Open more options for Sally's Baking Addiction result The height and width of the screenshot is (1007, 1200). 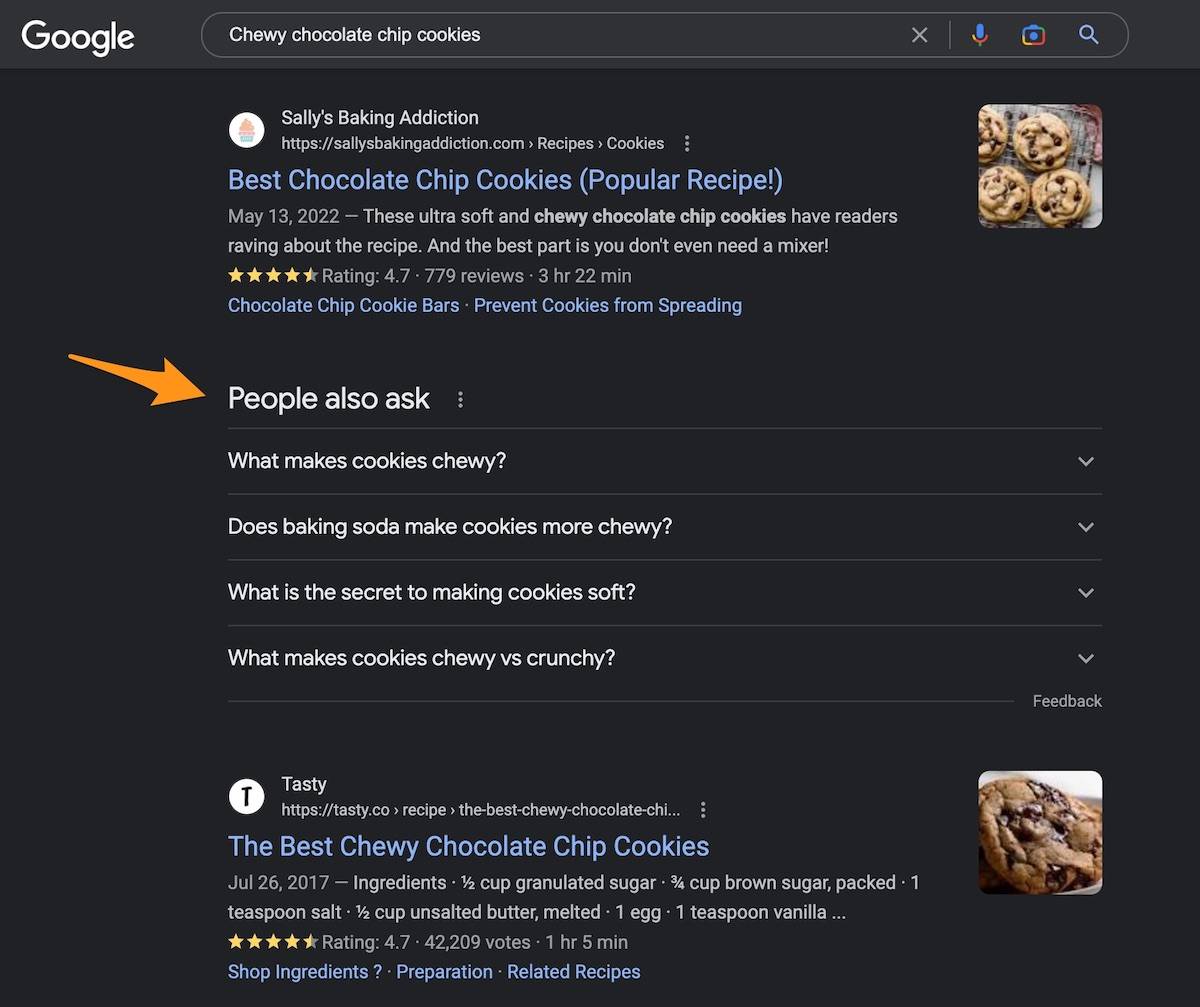(x=686, y=144)
